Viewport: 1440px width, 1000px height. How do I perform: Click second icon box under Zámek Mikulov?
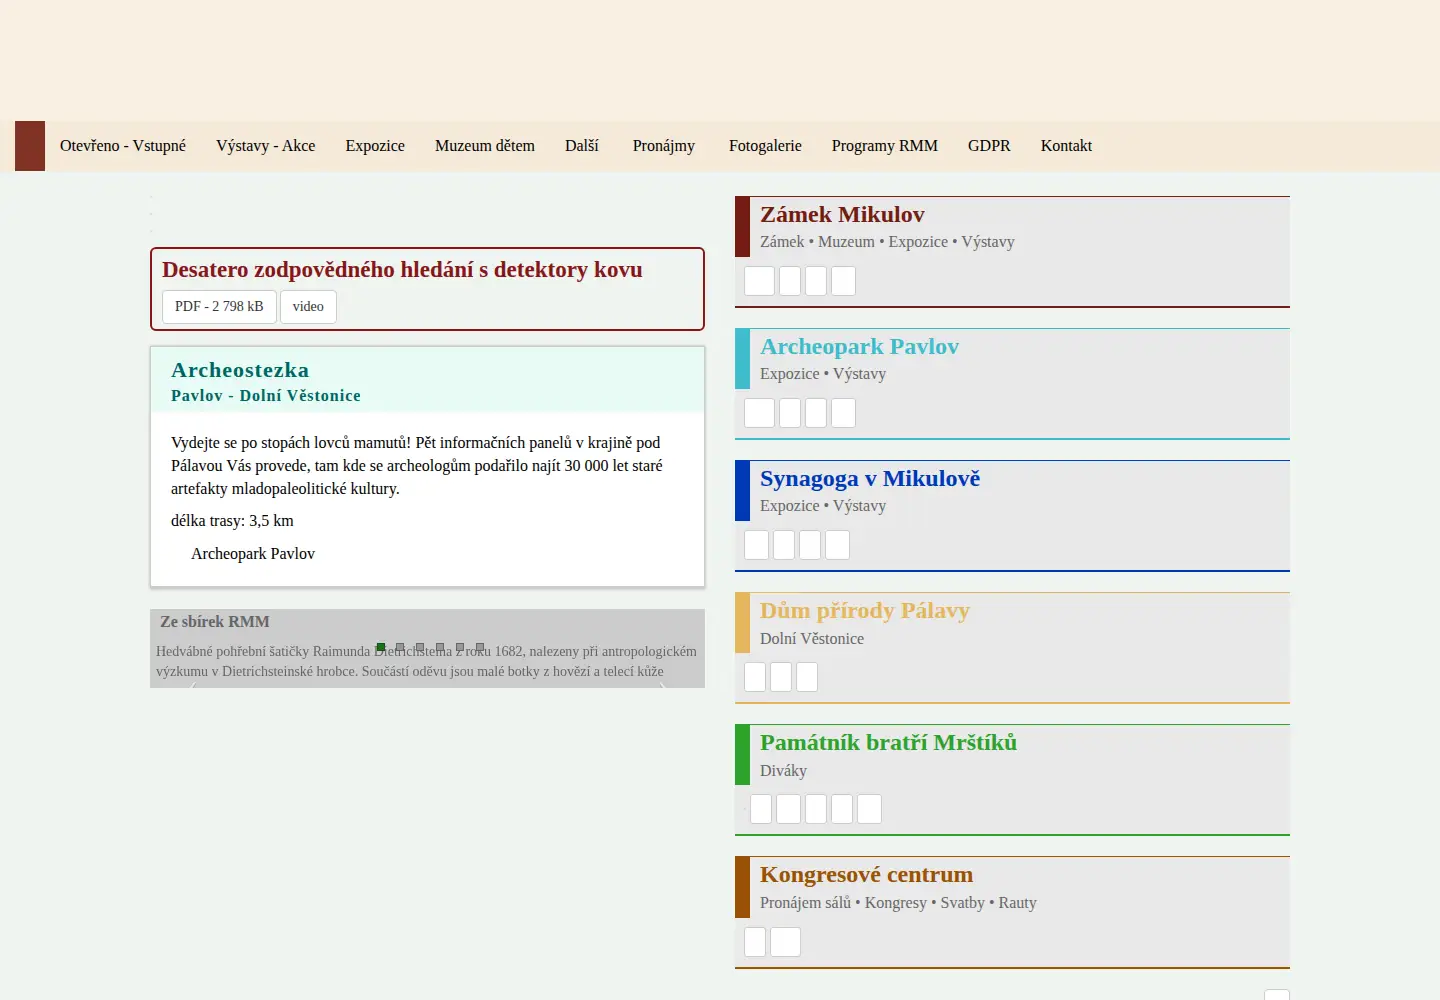tap(790, 281)
